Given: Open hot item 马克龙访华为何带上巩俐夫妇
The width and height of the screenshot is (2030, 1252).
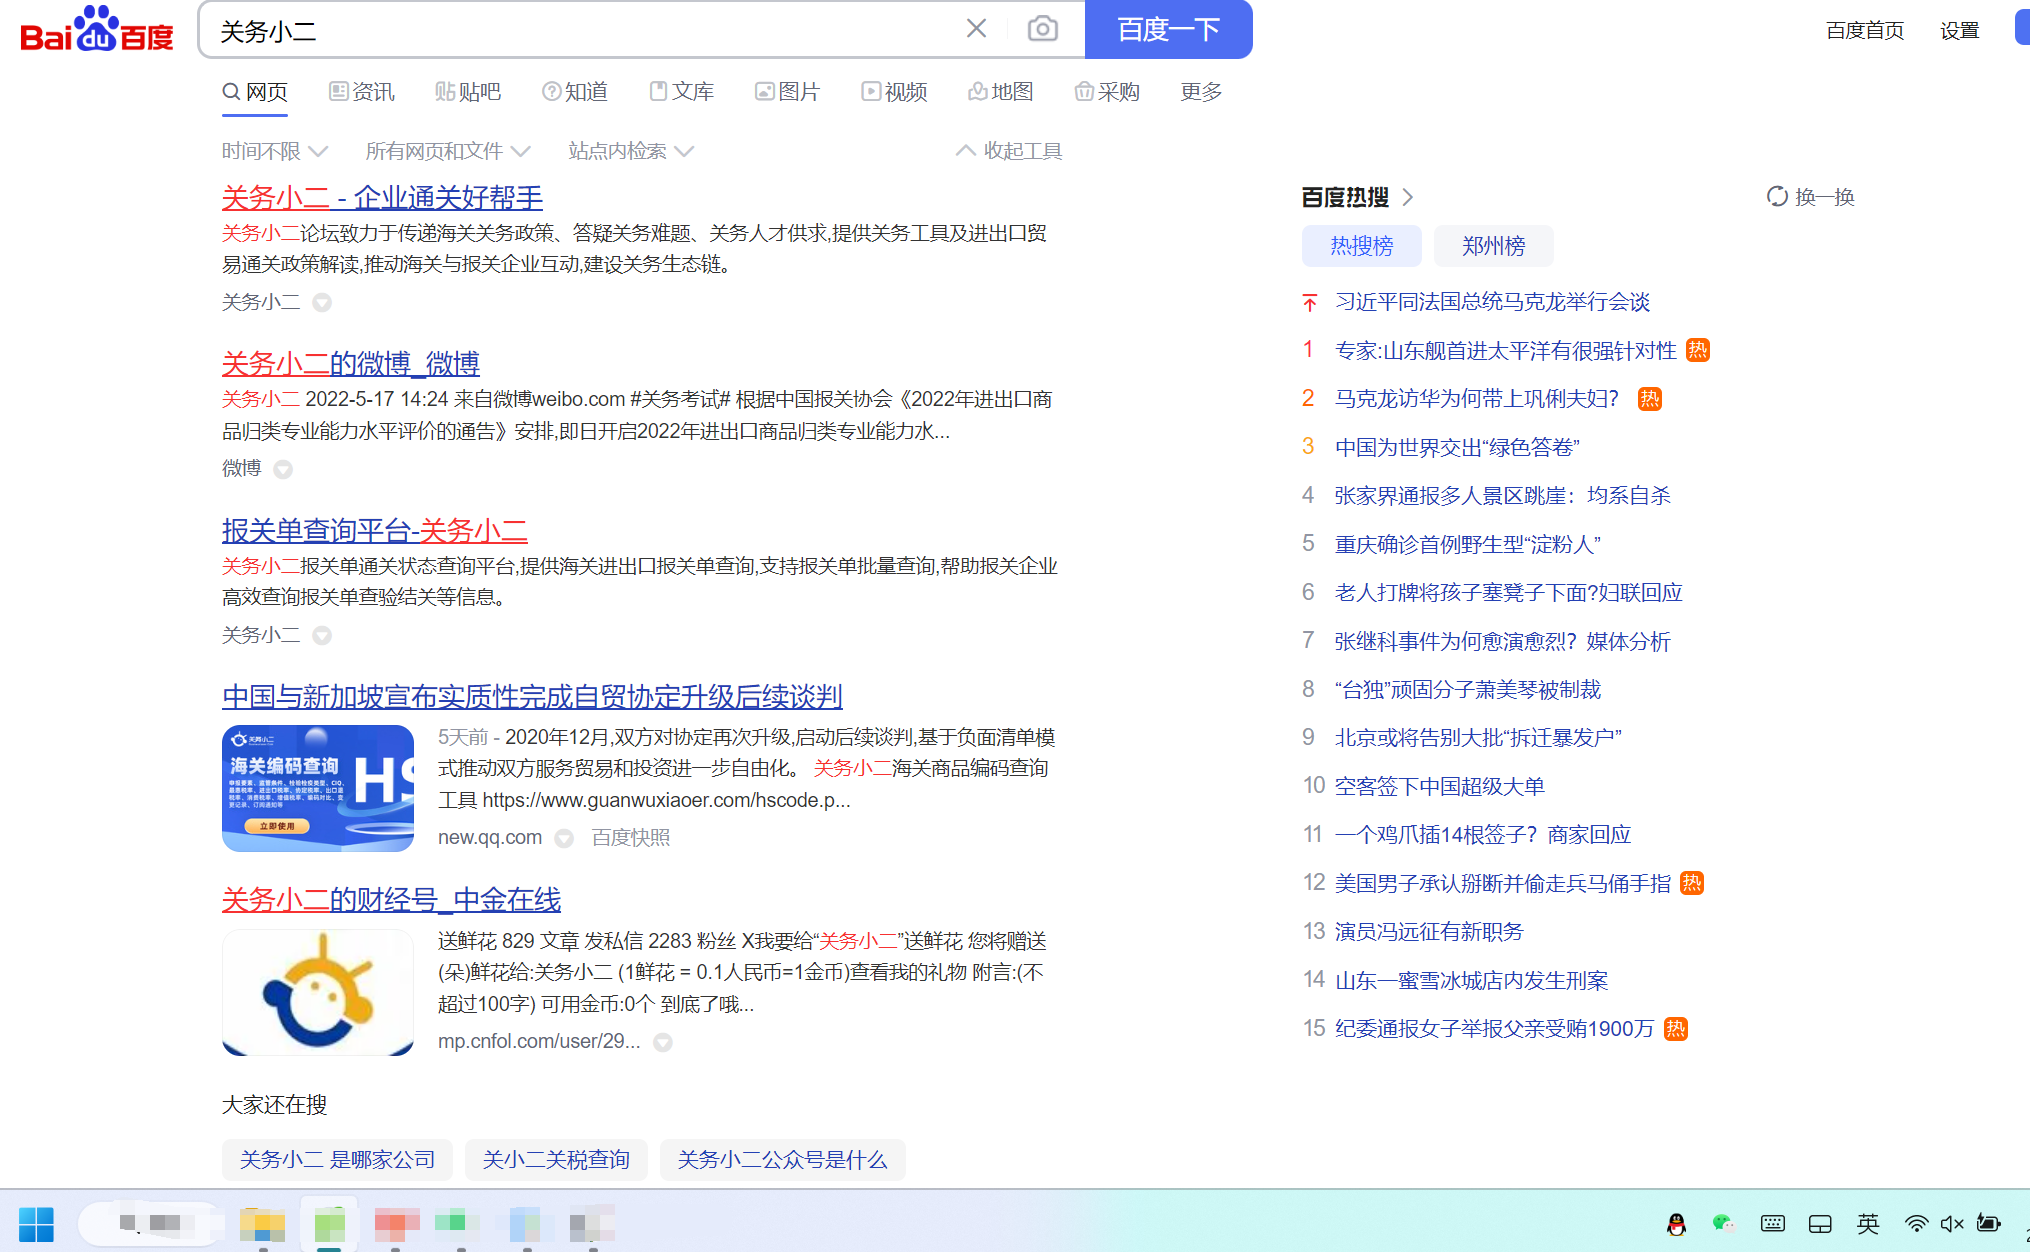Looking at the screenshot, I should pos(1476,399).
